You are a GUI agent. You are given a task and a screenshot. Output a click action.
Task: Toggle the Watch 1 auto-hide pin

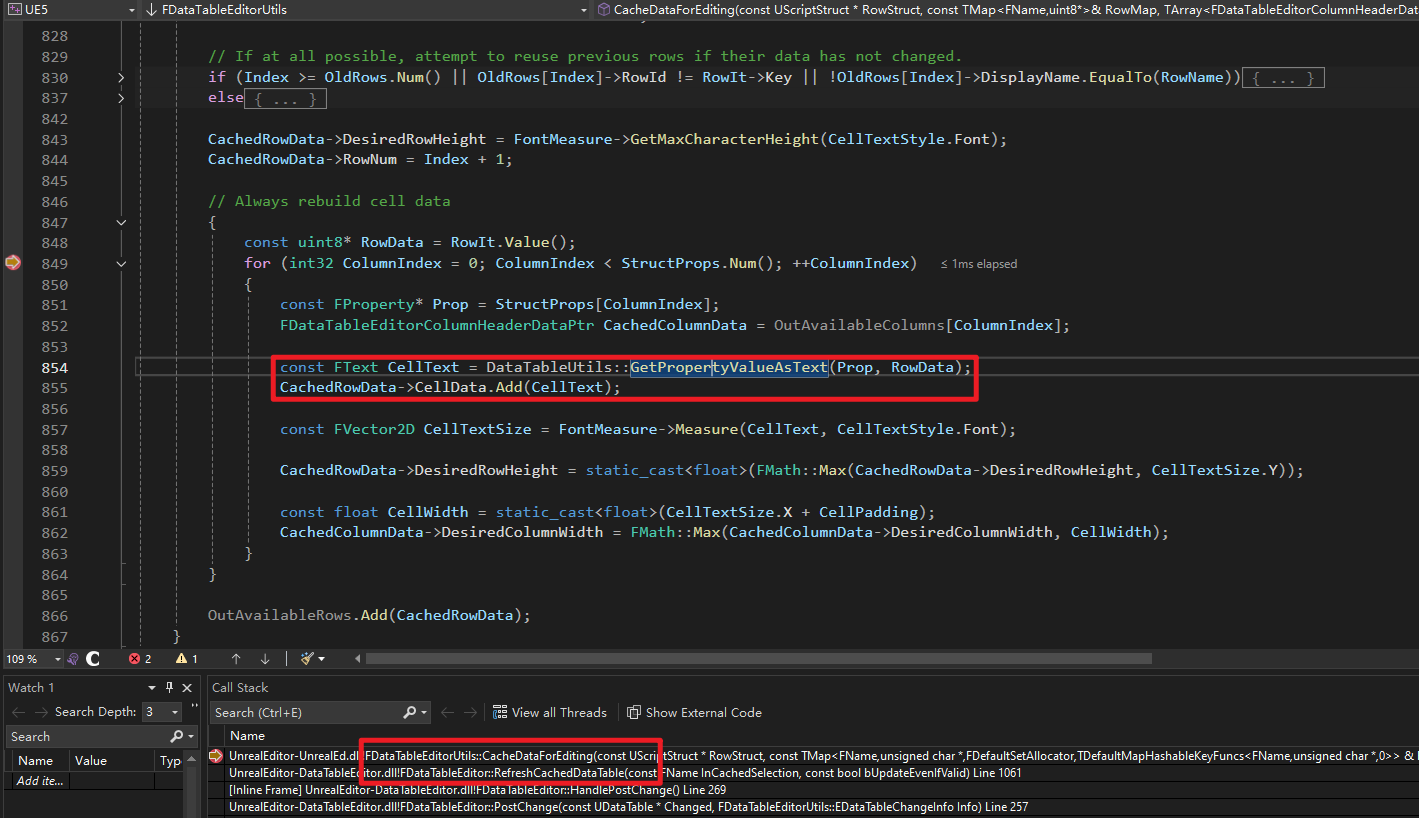point(170,687)
